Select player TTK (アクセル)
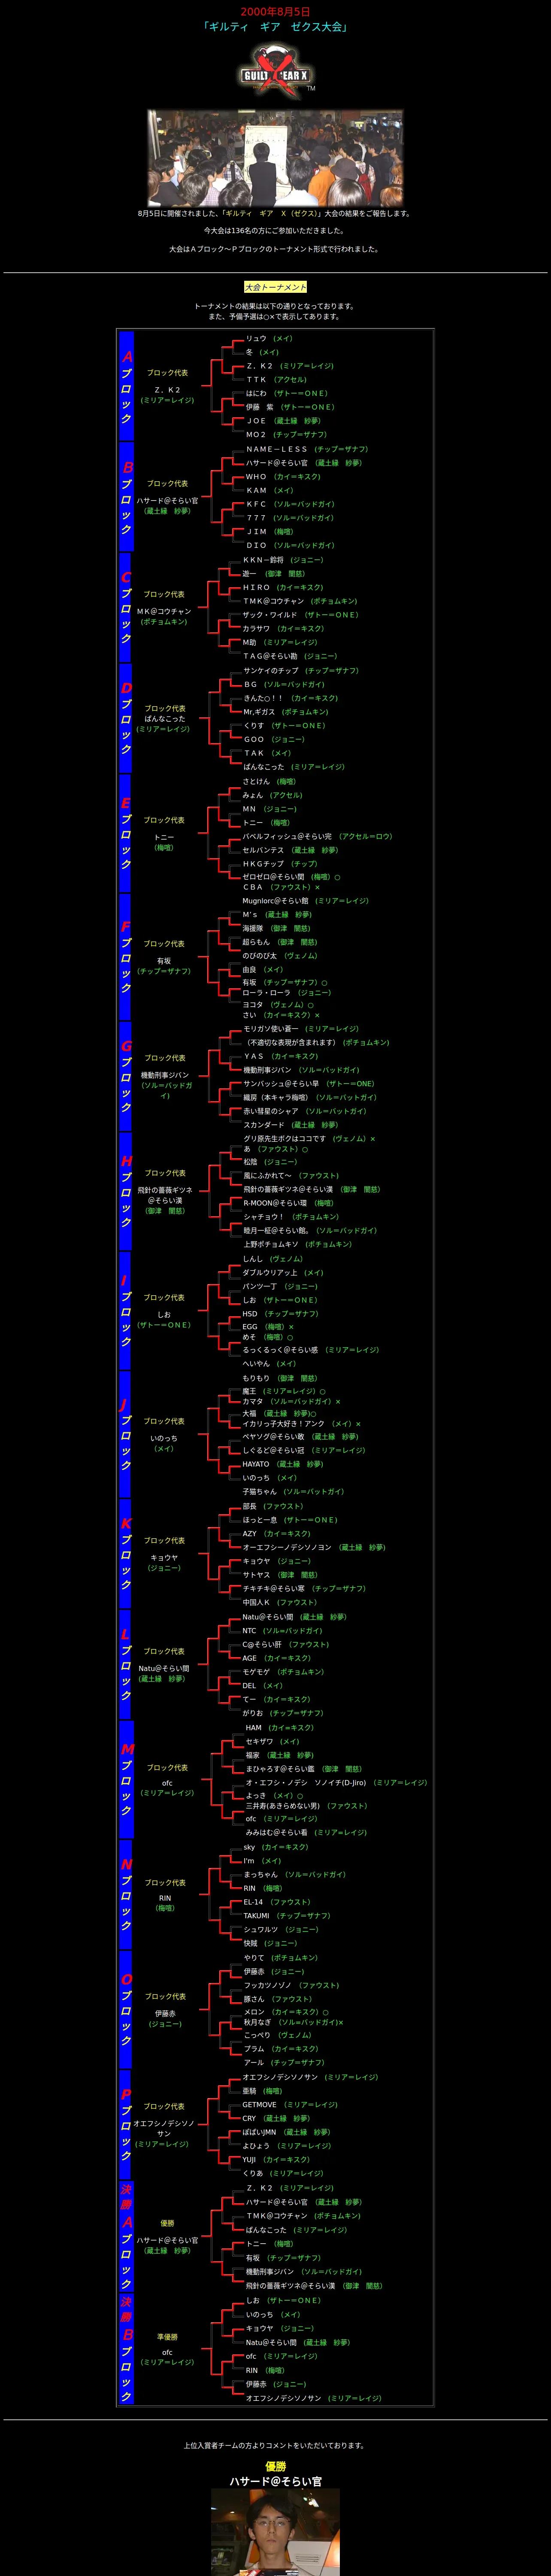The height and width of the screenshot is (2576, 551). click(x=277, y=380)
